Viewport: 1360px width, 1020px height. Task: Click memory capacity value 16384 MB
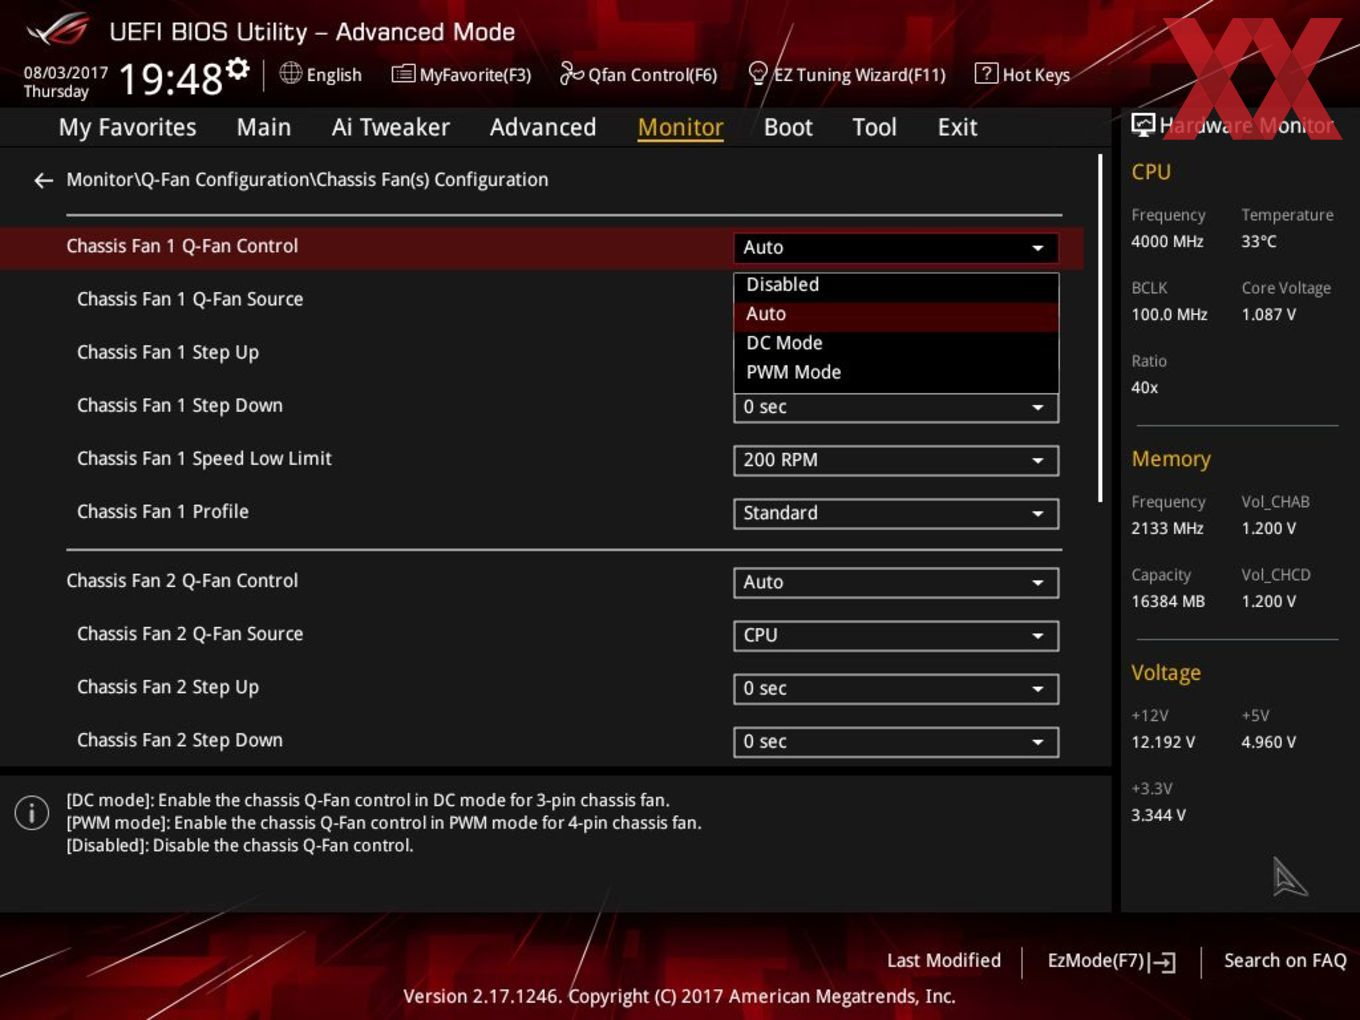tap(1168, 601)
